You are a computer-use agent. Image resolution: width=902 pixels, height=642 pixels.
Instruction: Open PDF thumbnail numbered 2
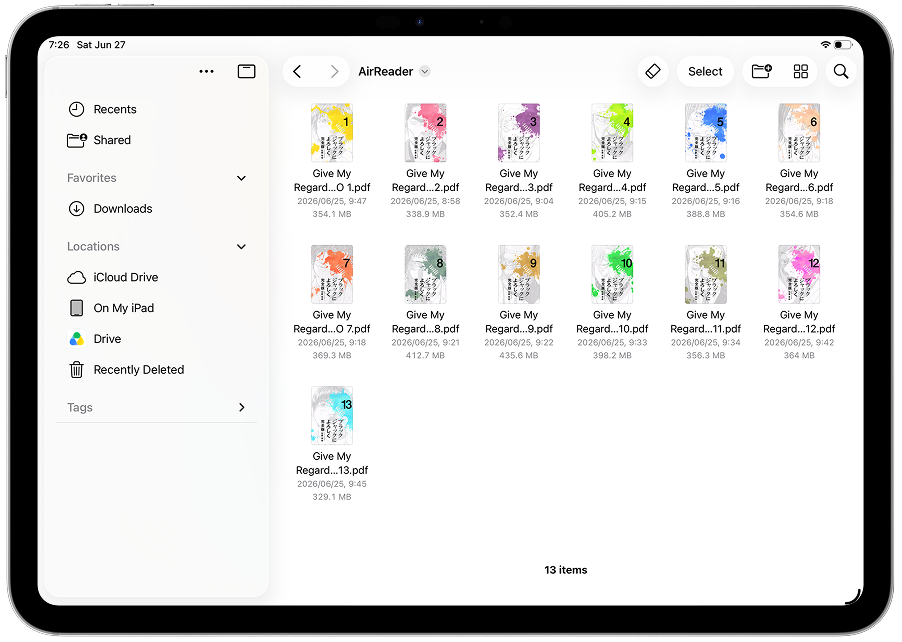tap(425, 133)
